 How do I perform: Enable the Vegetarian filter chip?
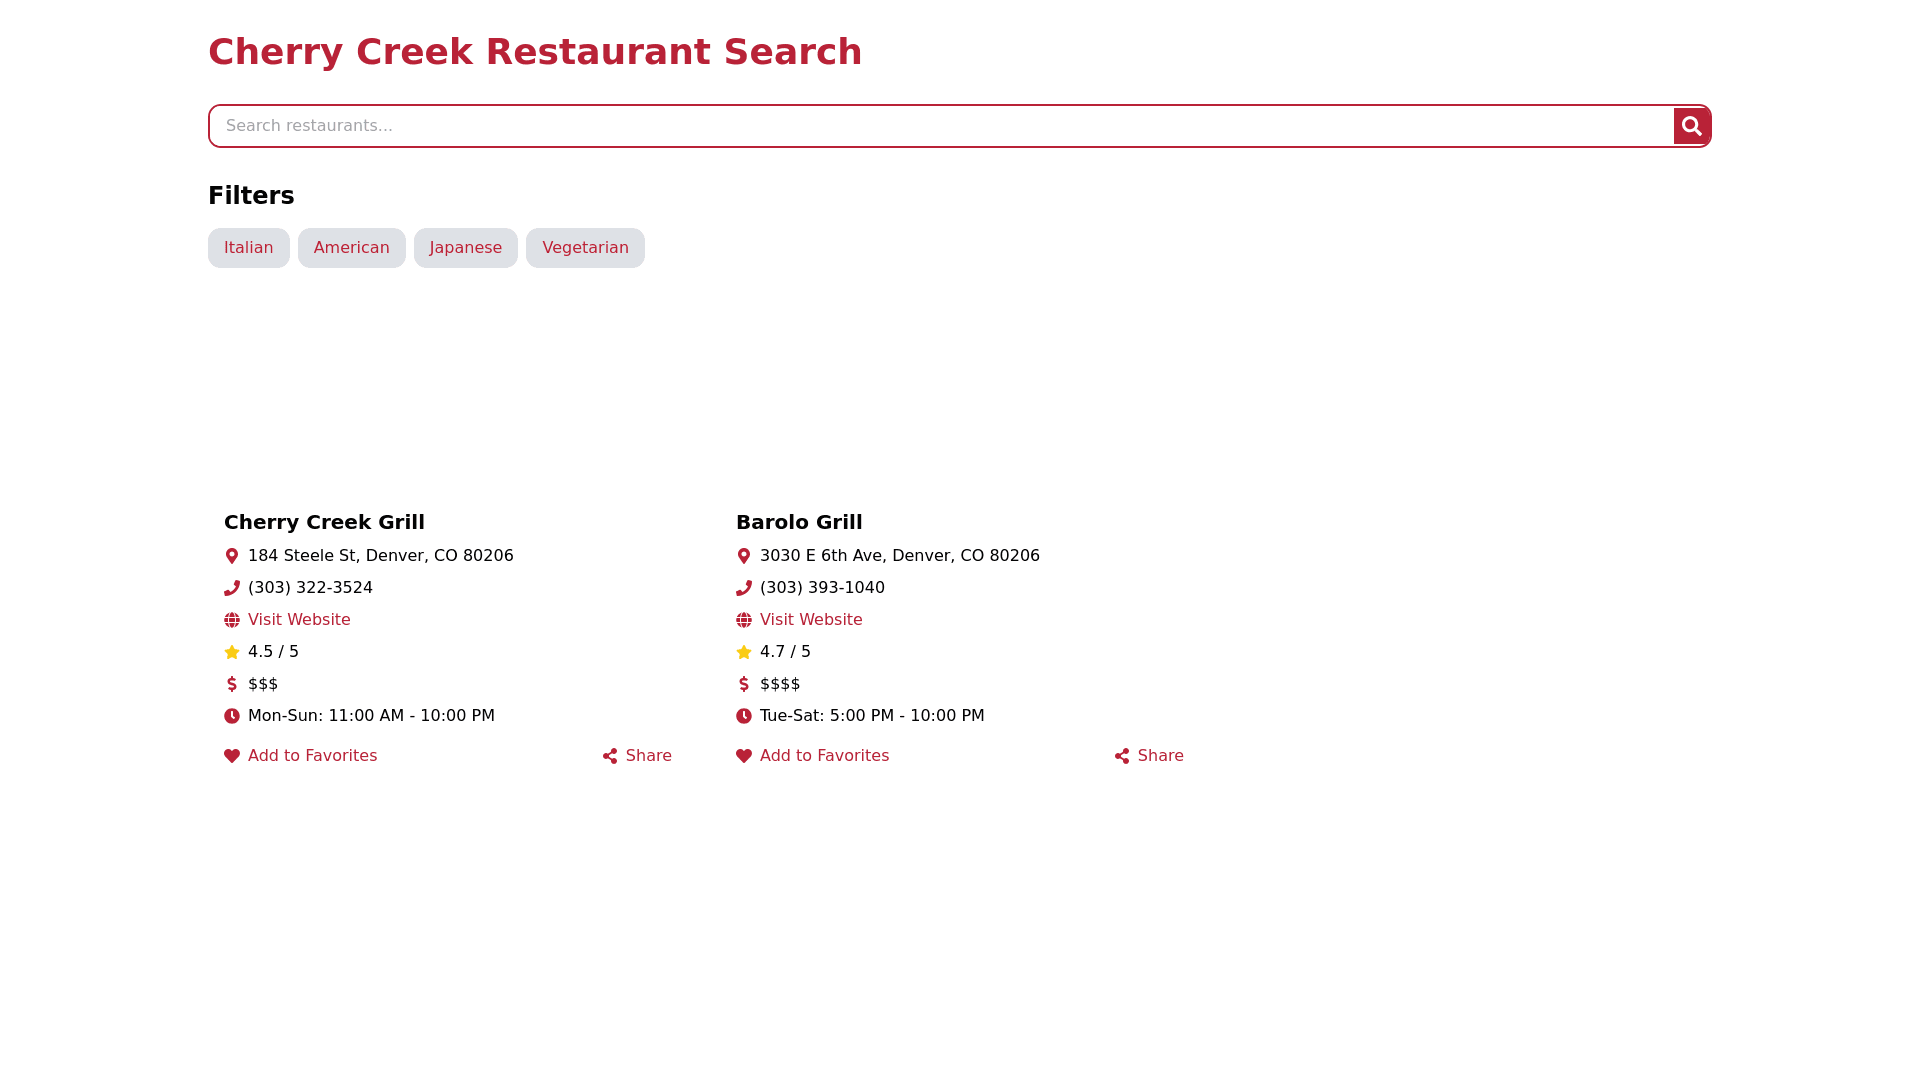pos(585,248)
